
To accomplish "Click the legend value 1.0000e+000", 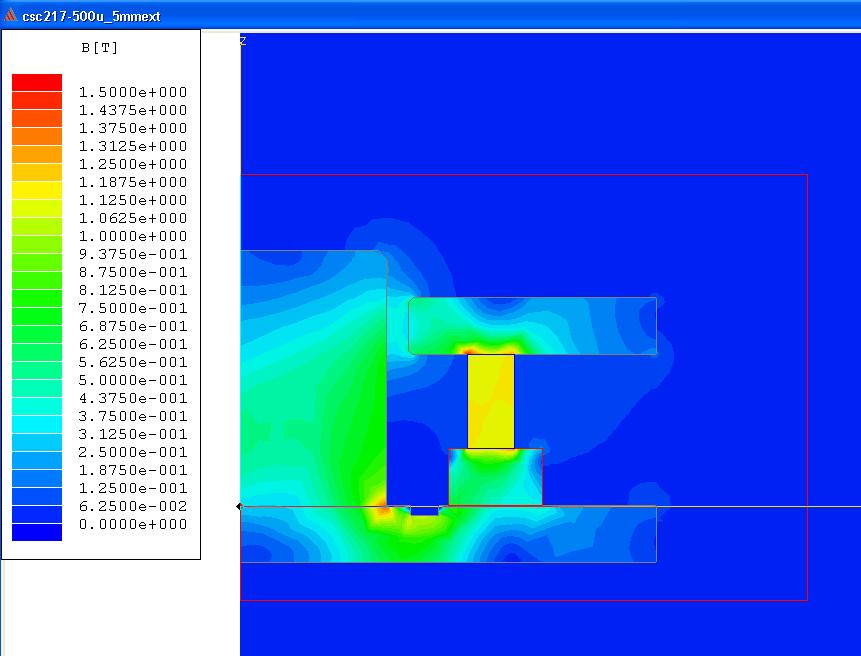I will (x=133, y=237).
